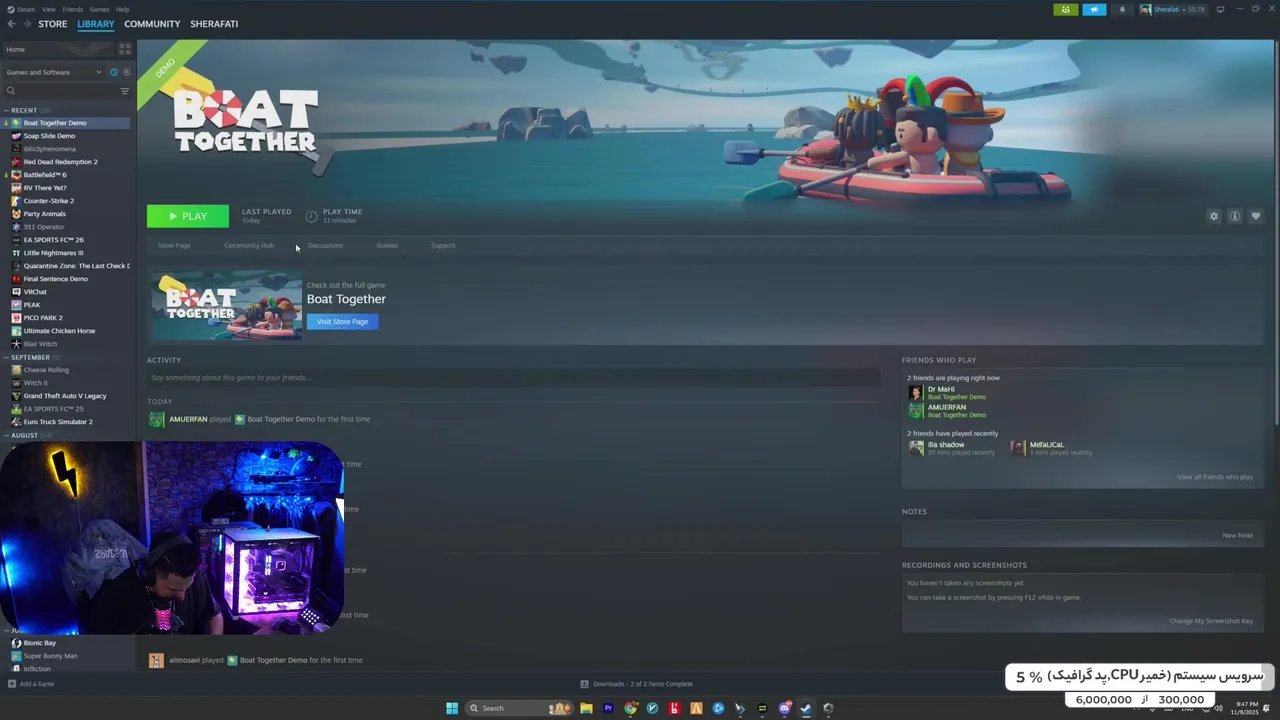Open the blue announcements megaphone icon
The width and height of the screenshot is (1280, 720).
pos(1094,9)
